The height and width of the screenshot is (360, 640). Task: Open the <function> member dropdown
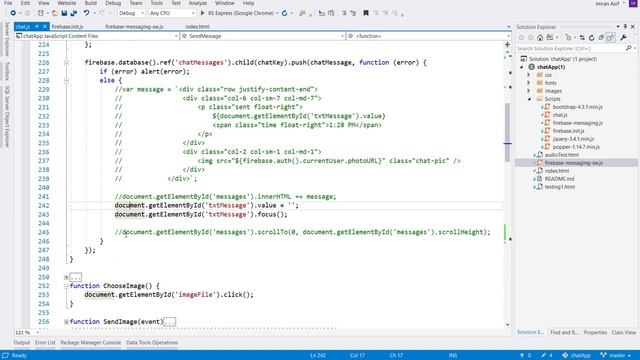[429, 36]
